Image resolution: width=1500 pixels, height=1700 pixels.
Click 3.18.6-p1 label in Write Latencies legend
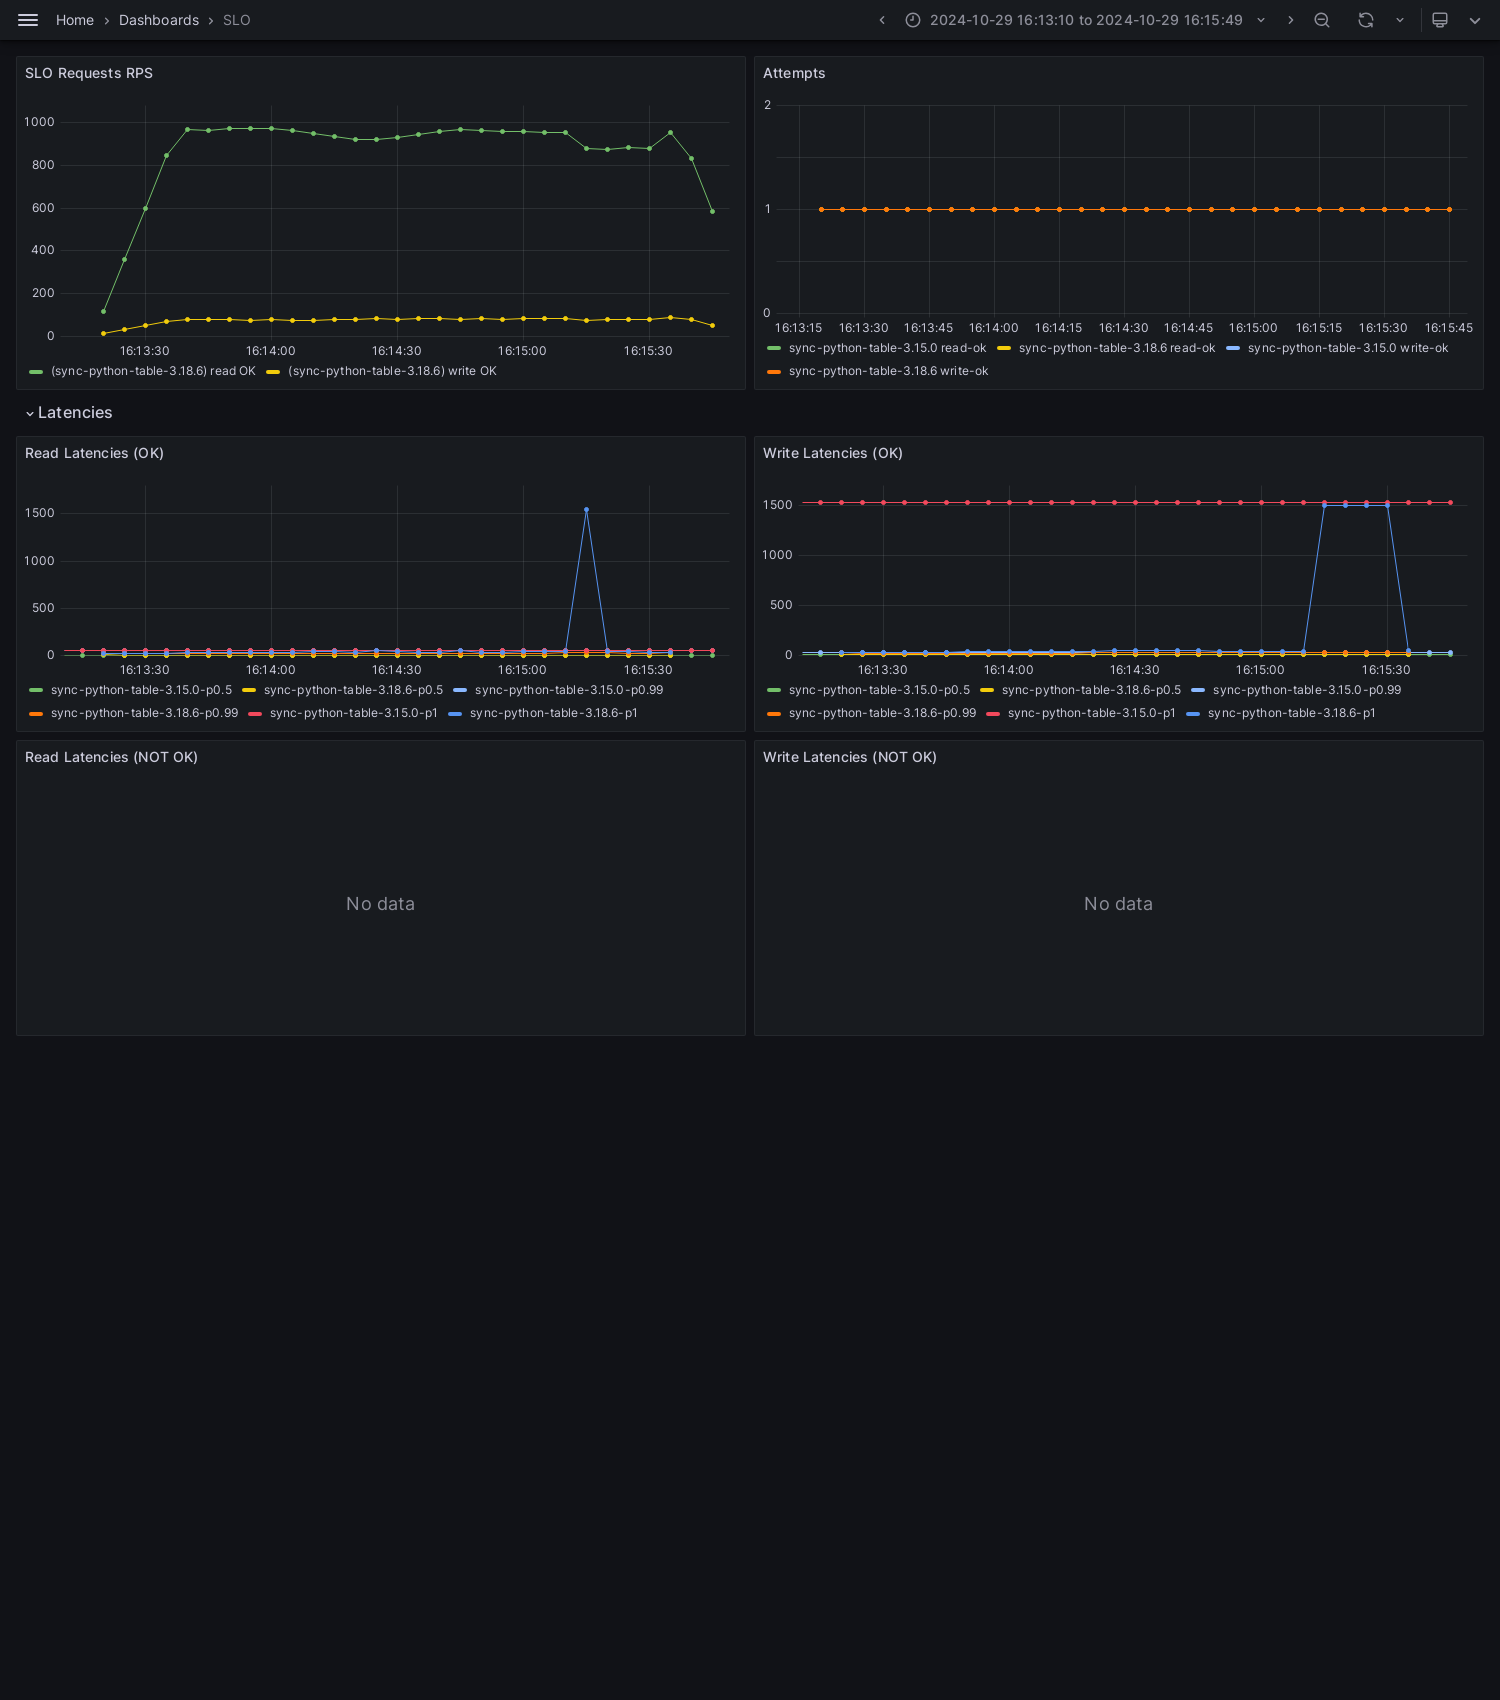click(1291, 713)
